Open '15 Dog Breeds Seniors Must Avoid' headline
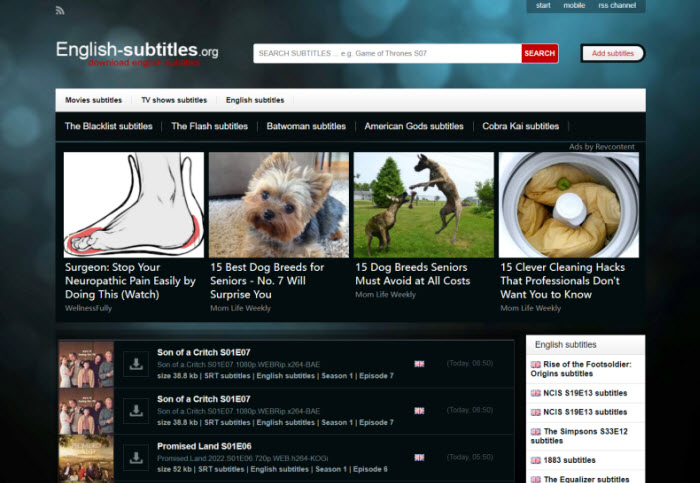This screenshot has height=483, width=700. pos(412,274)
